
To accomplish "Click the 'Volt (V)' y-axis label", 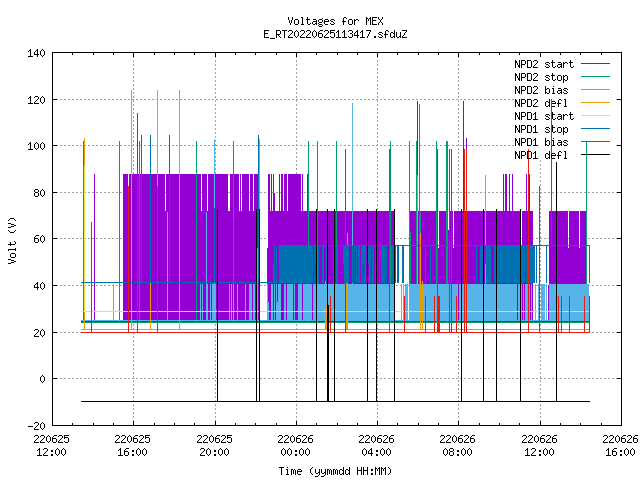I will (x=12, y=240).
